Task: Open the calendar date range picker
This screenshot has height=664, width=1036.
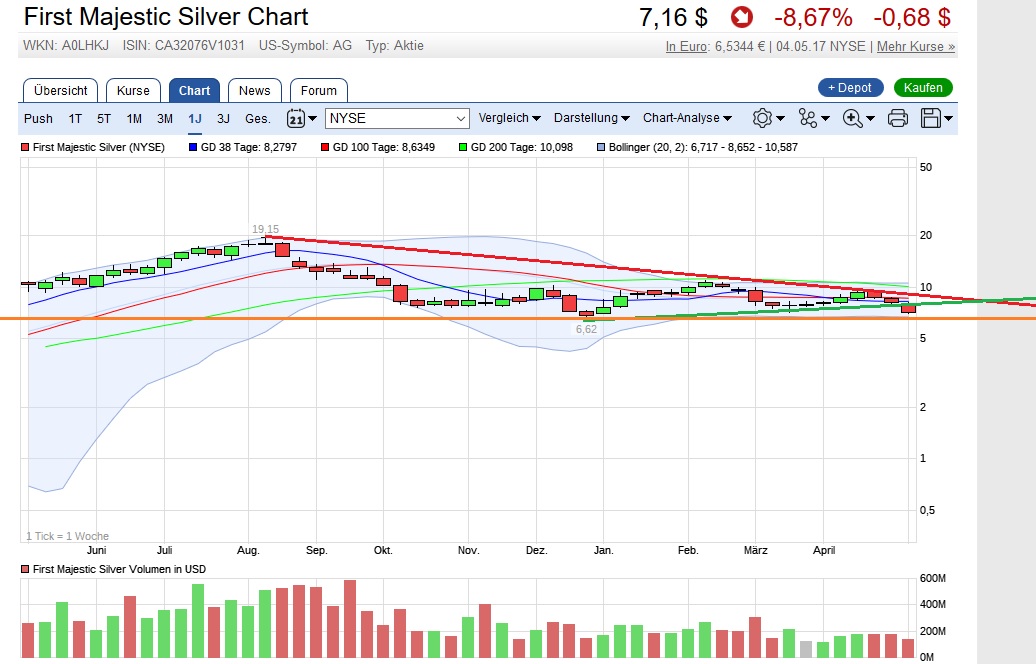Action: click(296, 118)
